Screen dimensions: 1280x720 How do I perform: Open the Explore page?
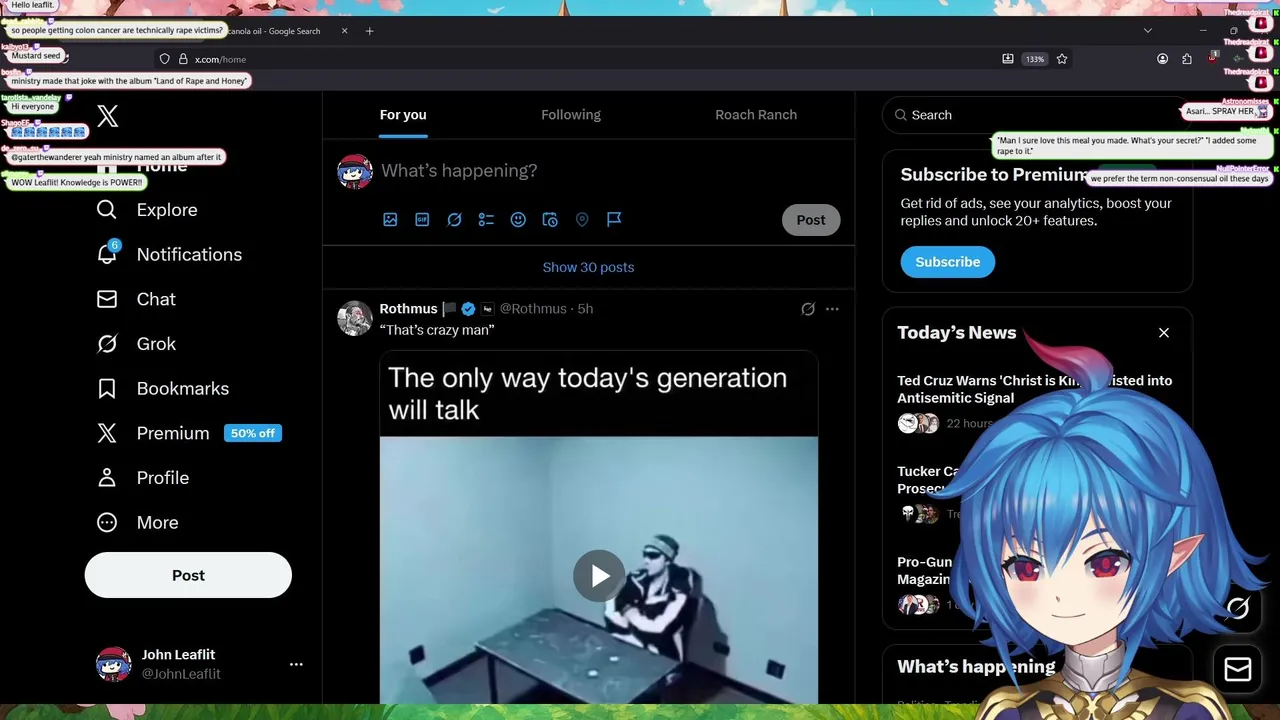coord(147,210)
